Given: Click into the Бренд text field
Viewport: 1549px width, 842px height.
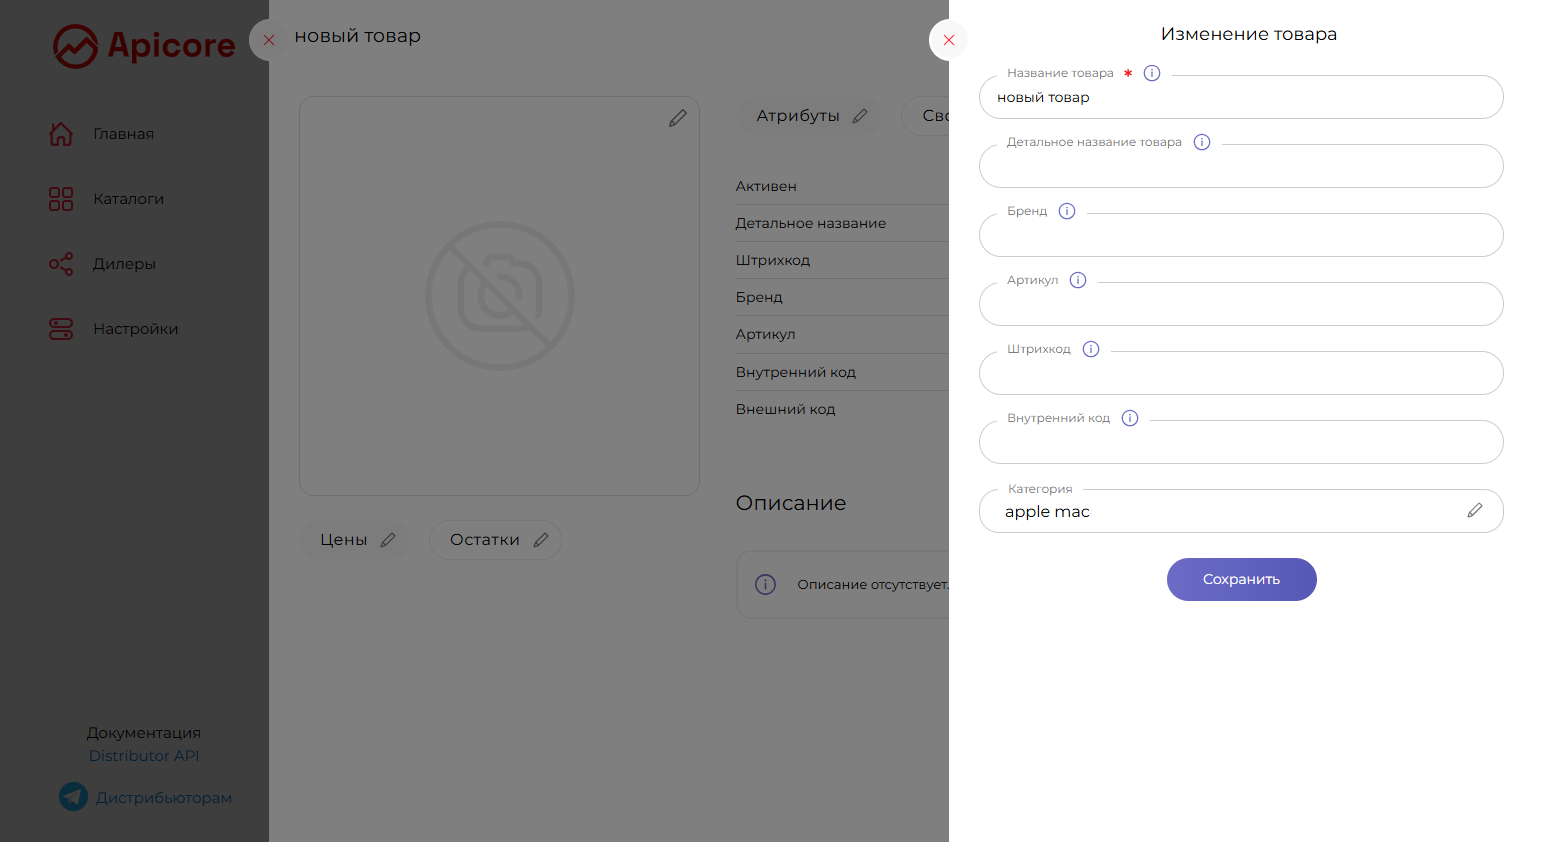Looking at the screenshot, I should [x=1240, y=236].
